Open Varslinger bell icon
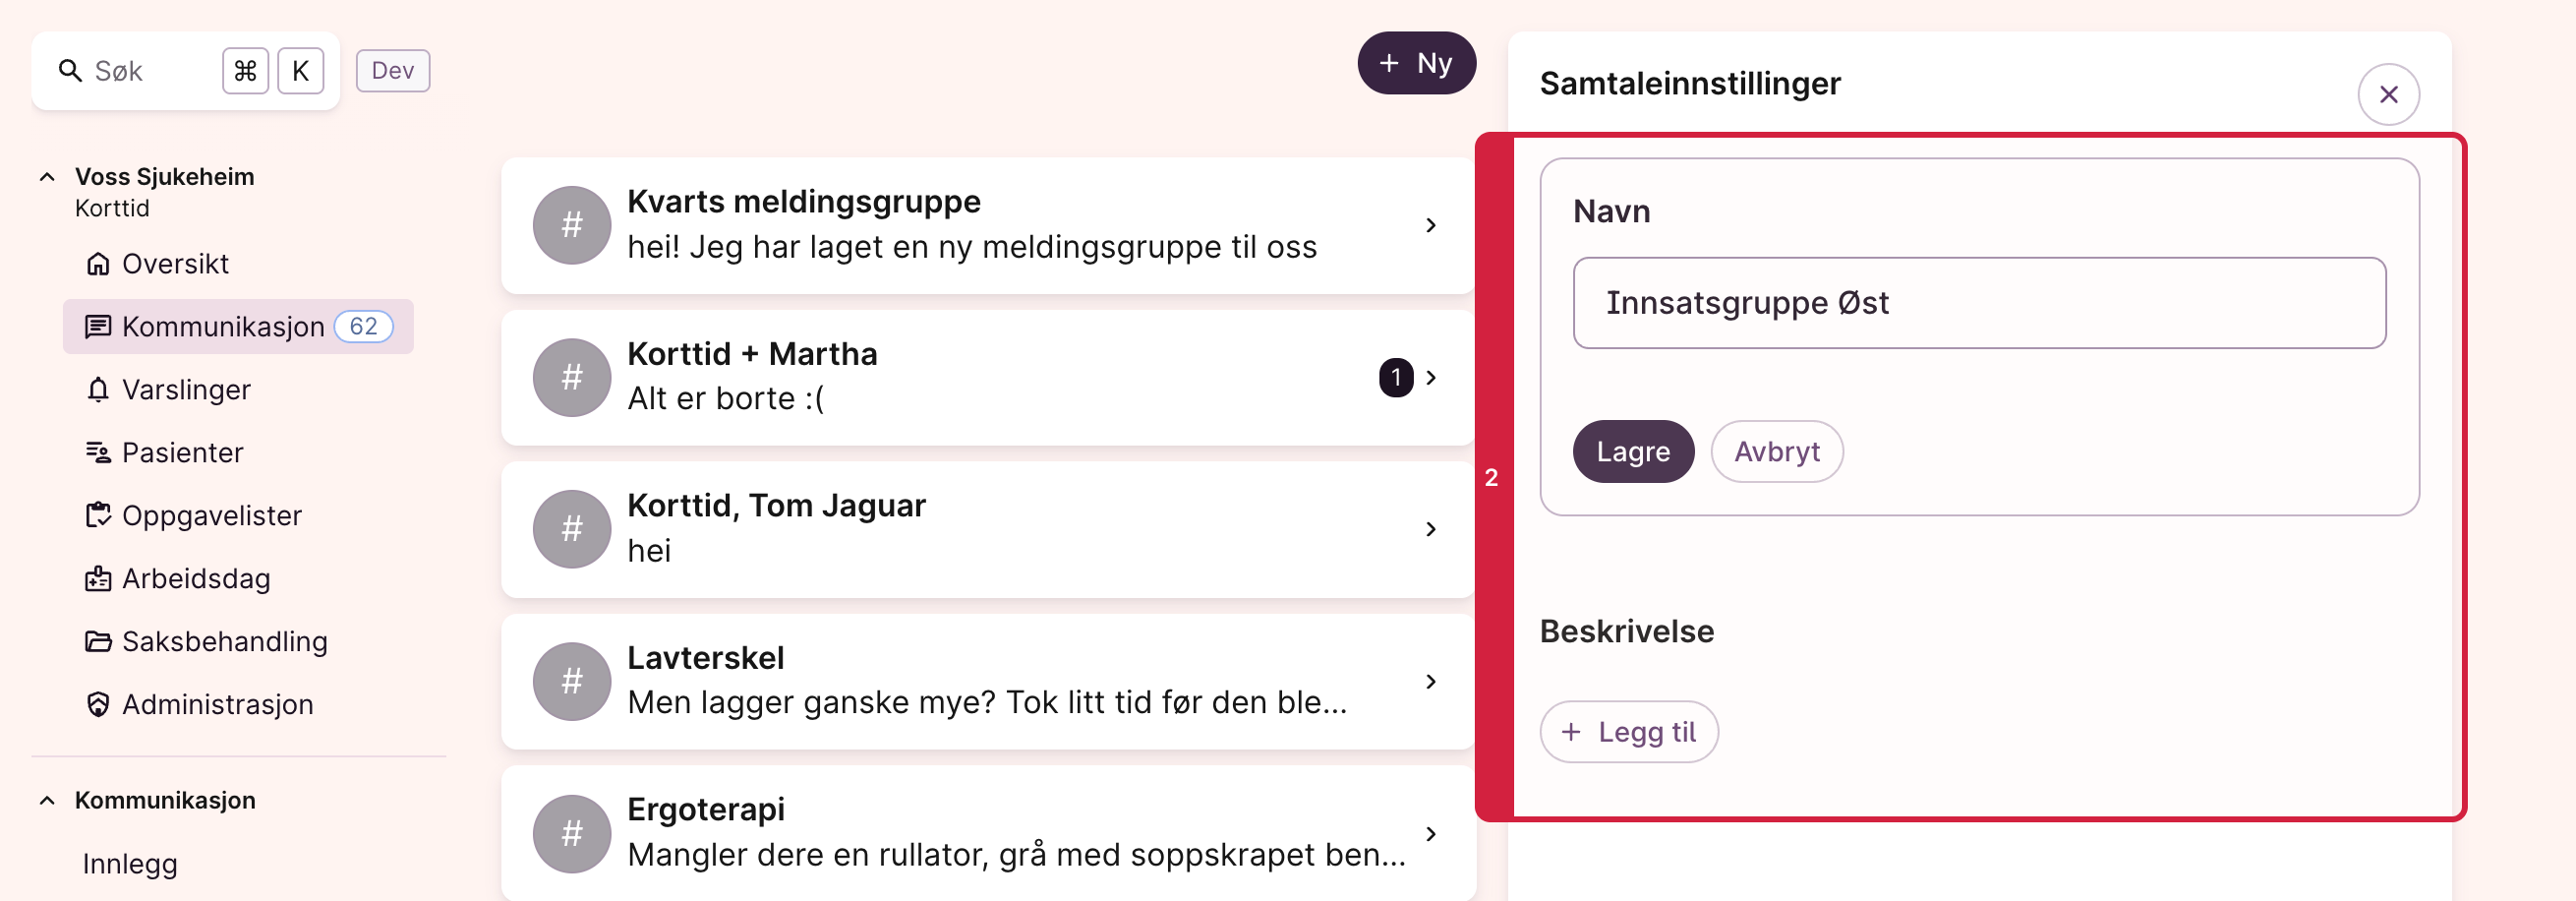This screenshot has height=901, width=2576. point(98,390)
